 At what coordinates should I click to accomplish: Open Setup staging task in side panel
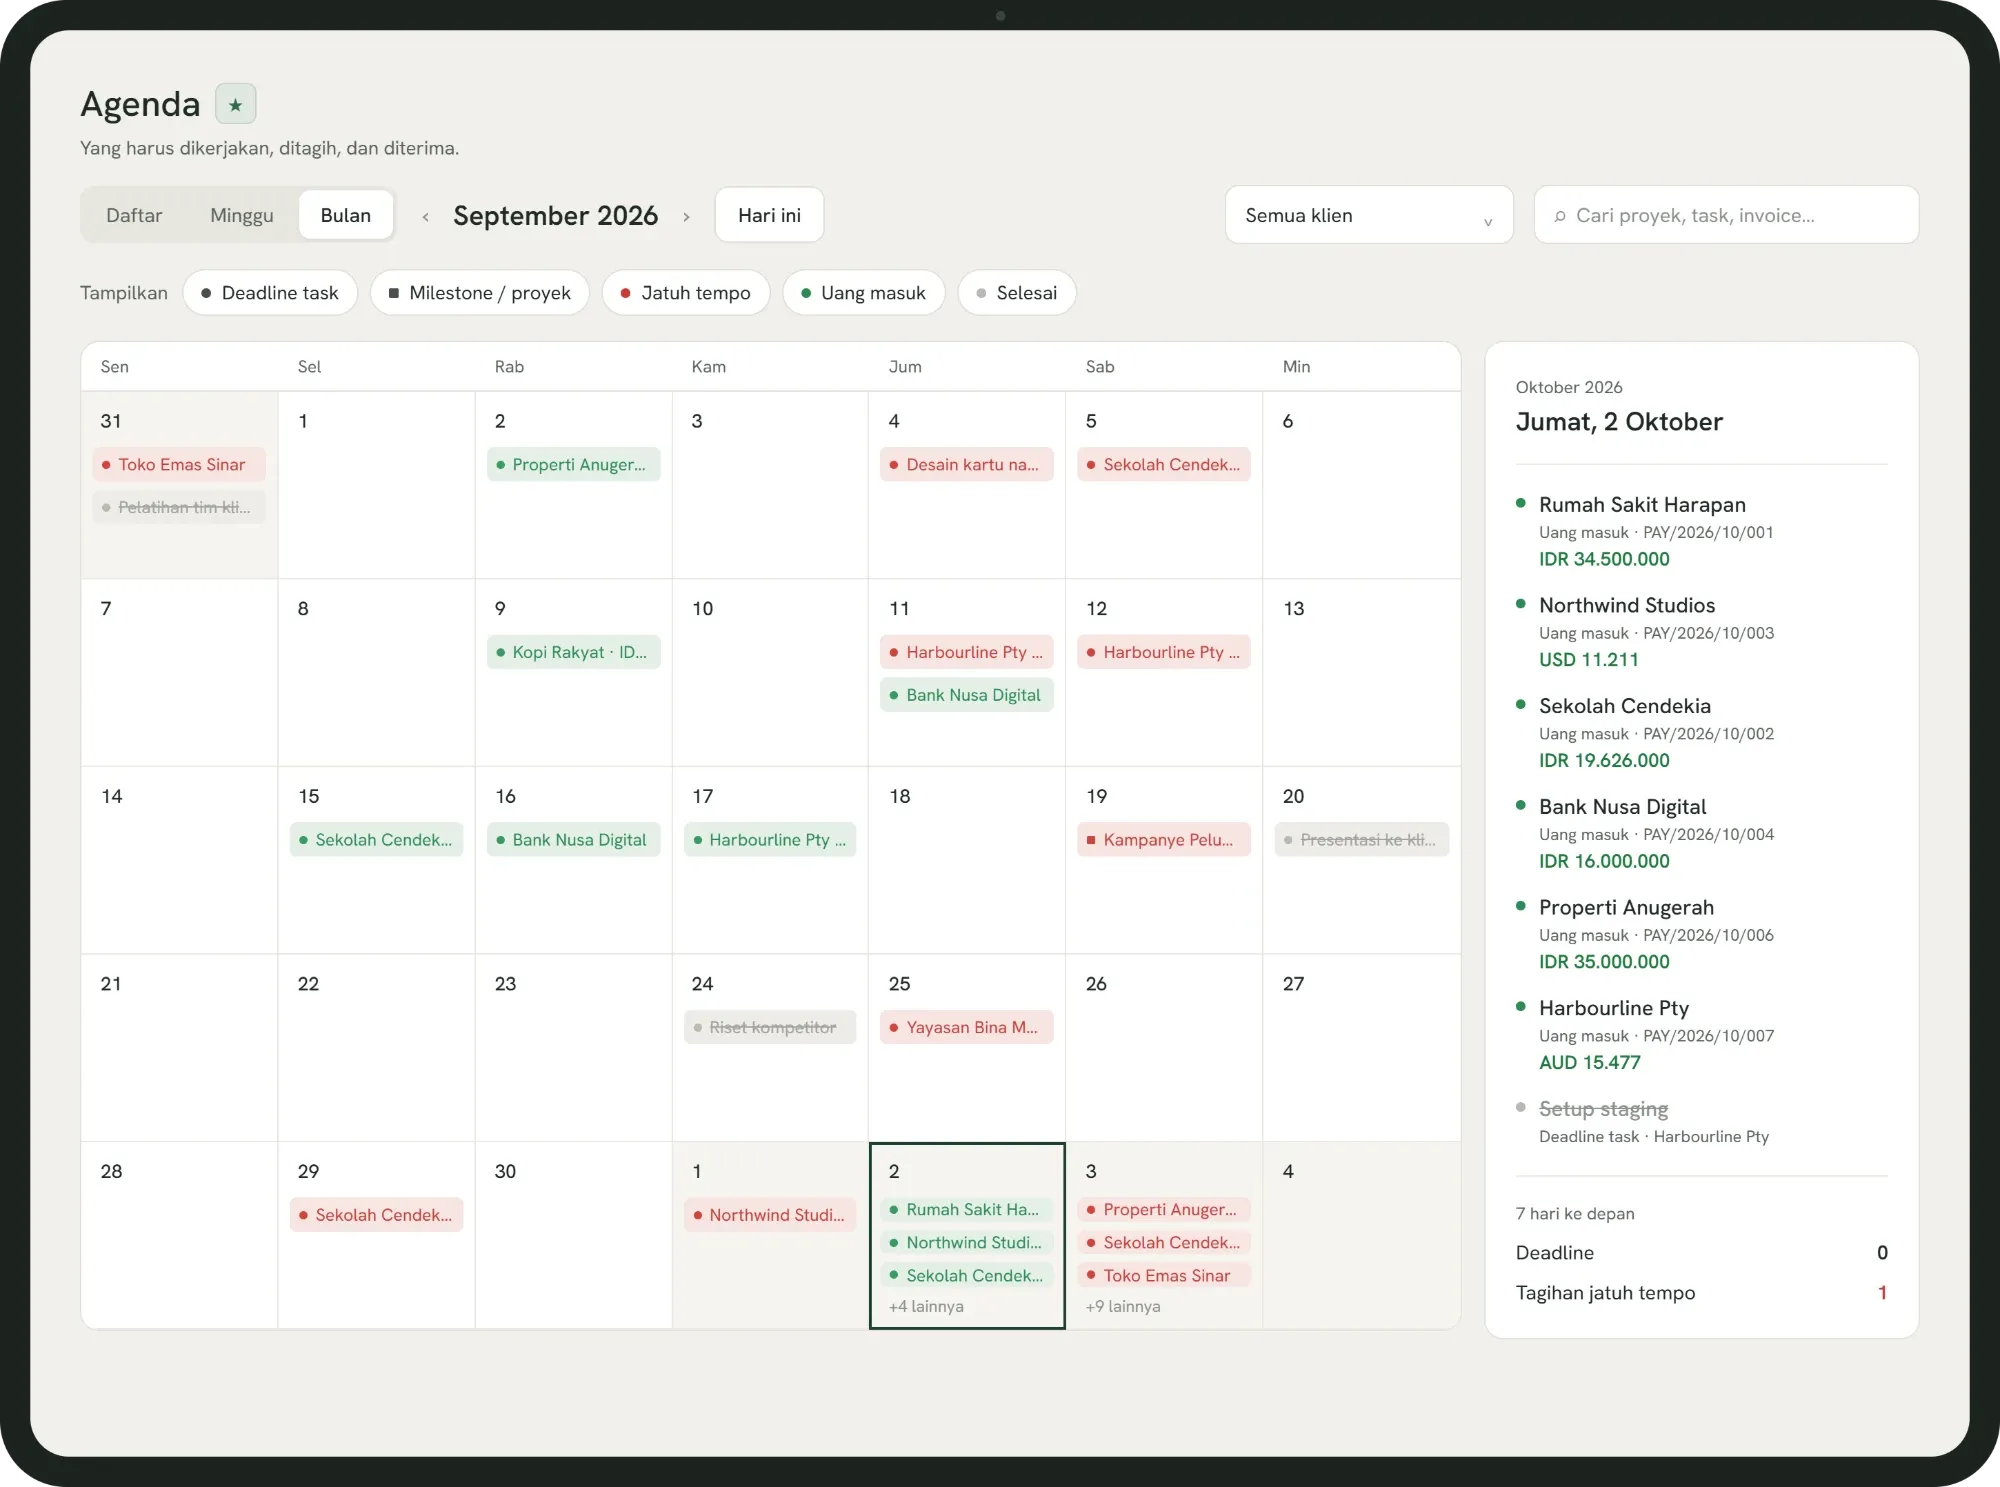point(1702,1122)
